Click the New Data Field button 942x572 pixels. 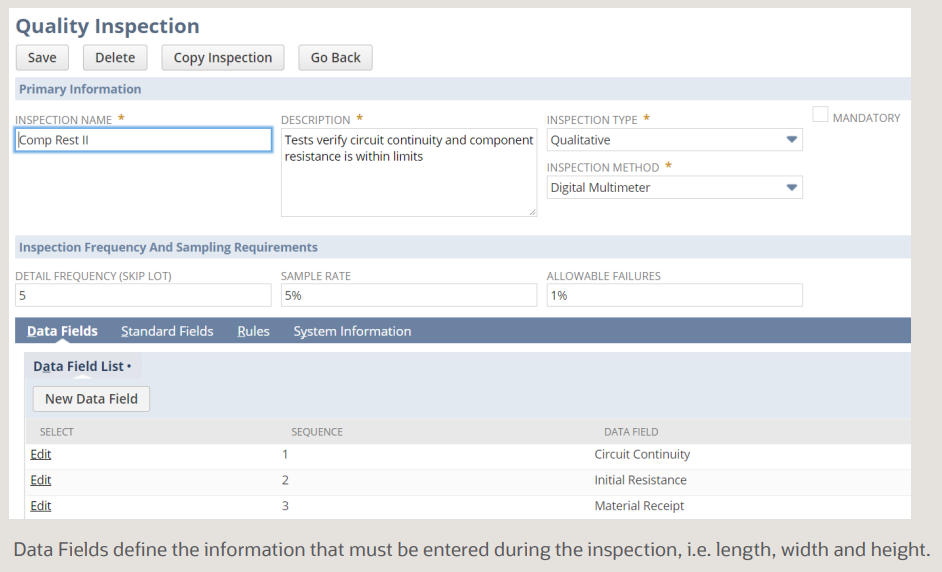(x=91, y=399)
